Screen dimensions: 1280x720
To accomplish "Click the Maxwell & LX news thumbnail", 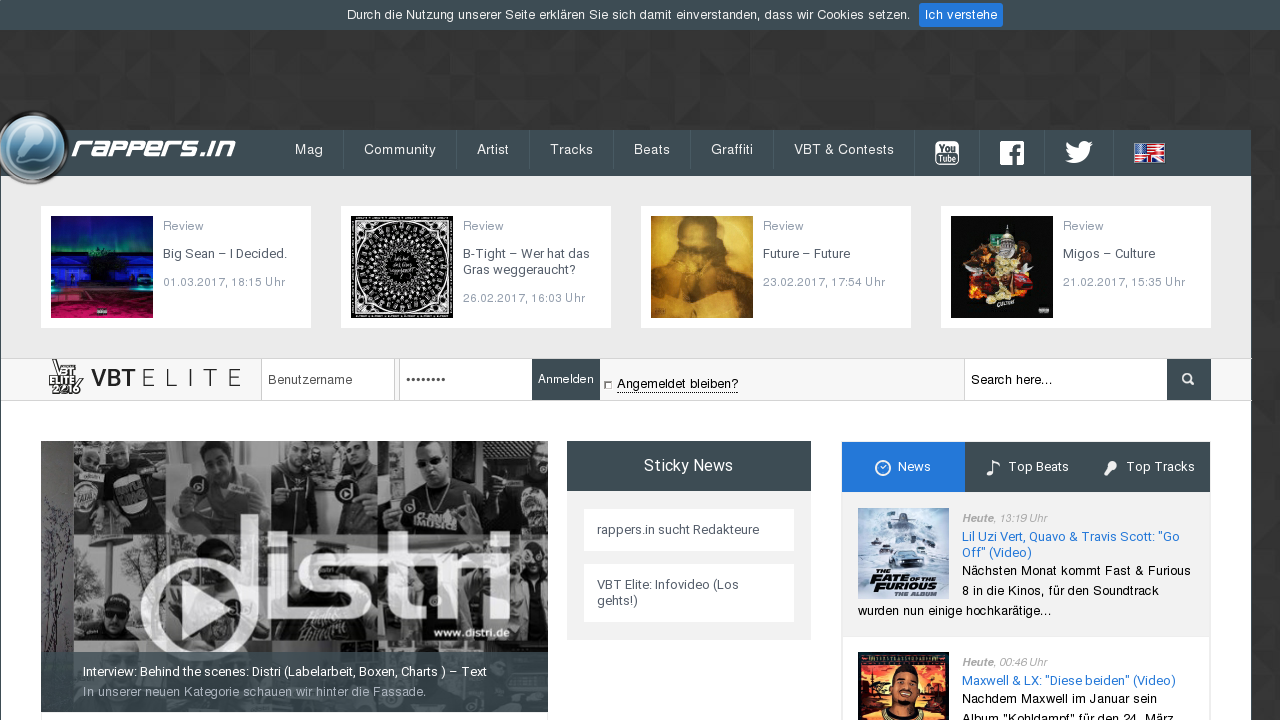I will point(903,686).
